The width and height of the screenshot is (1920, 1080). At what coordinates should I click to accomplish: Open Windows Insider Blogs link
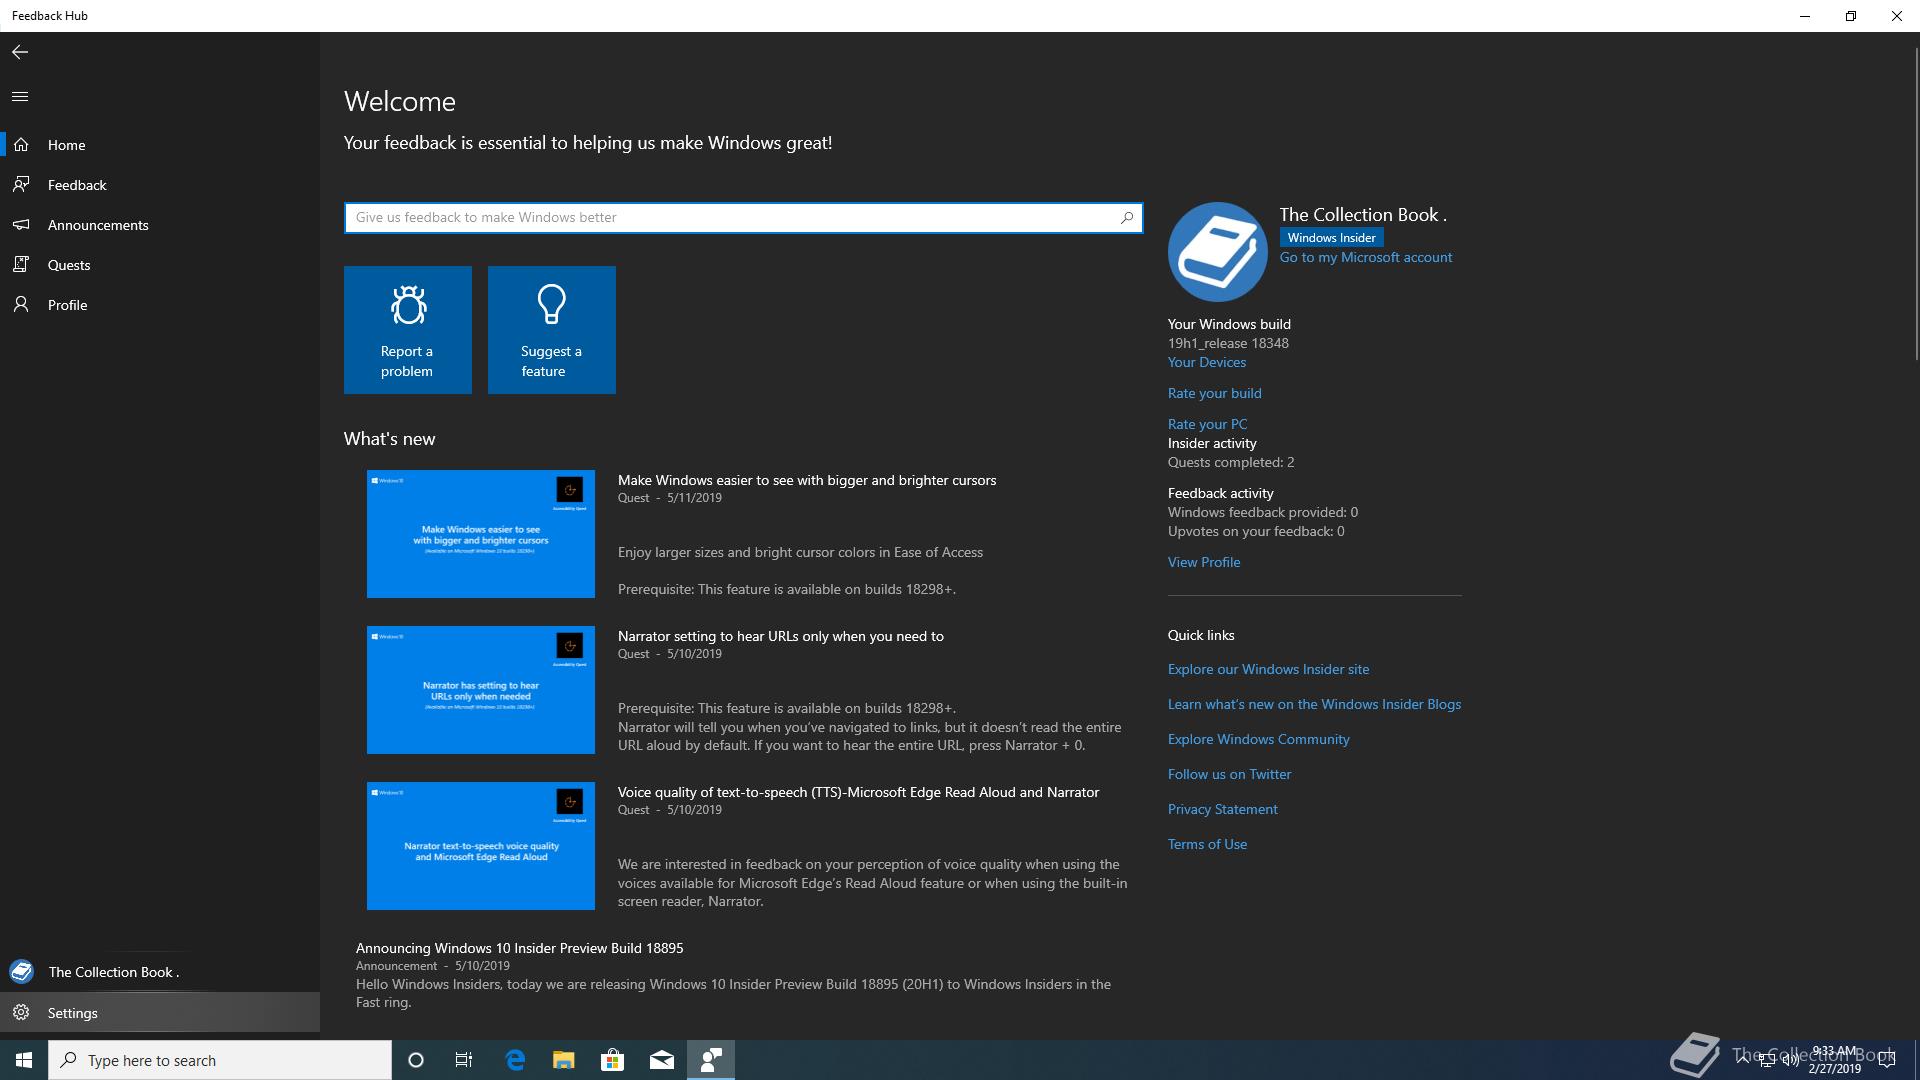click(x=1315, y=704)
